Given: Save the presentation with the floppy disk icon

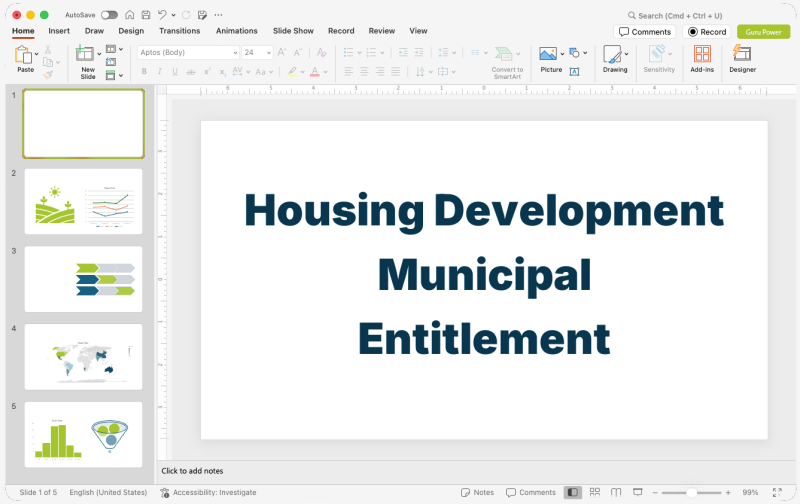Looking at the screenshot, I should 146,15.
